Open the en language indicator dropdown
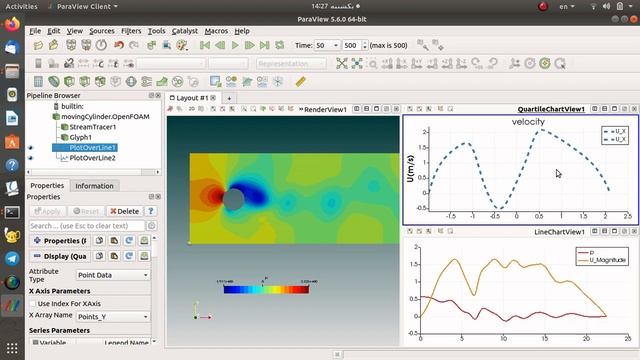The width and height of the screenshot is (640, 360). coord(567,7)
